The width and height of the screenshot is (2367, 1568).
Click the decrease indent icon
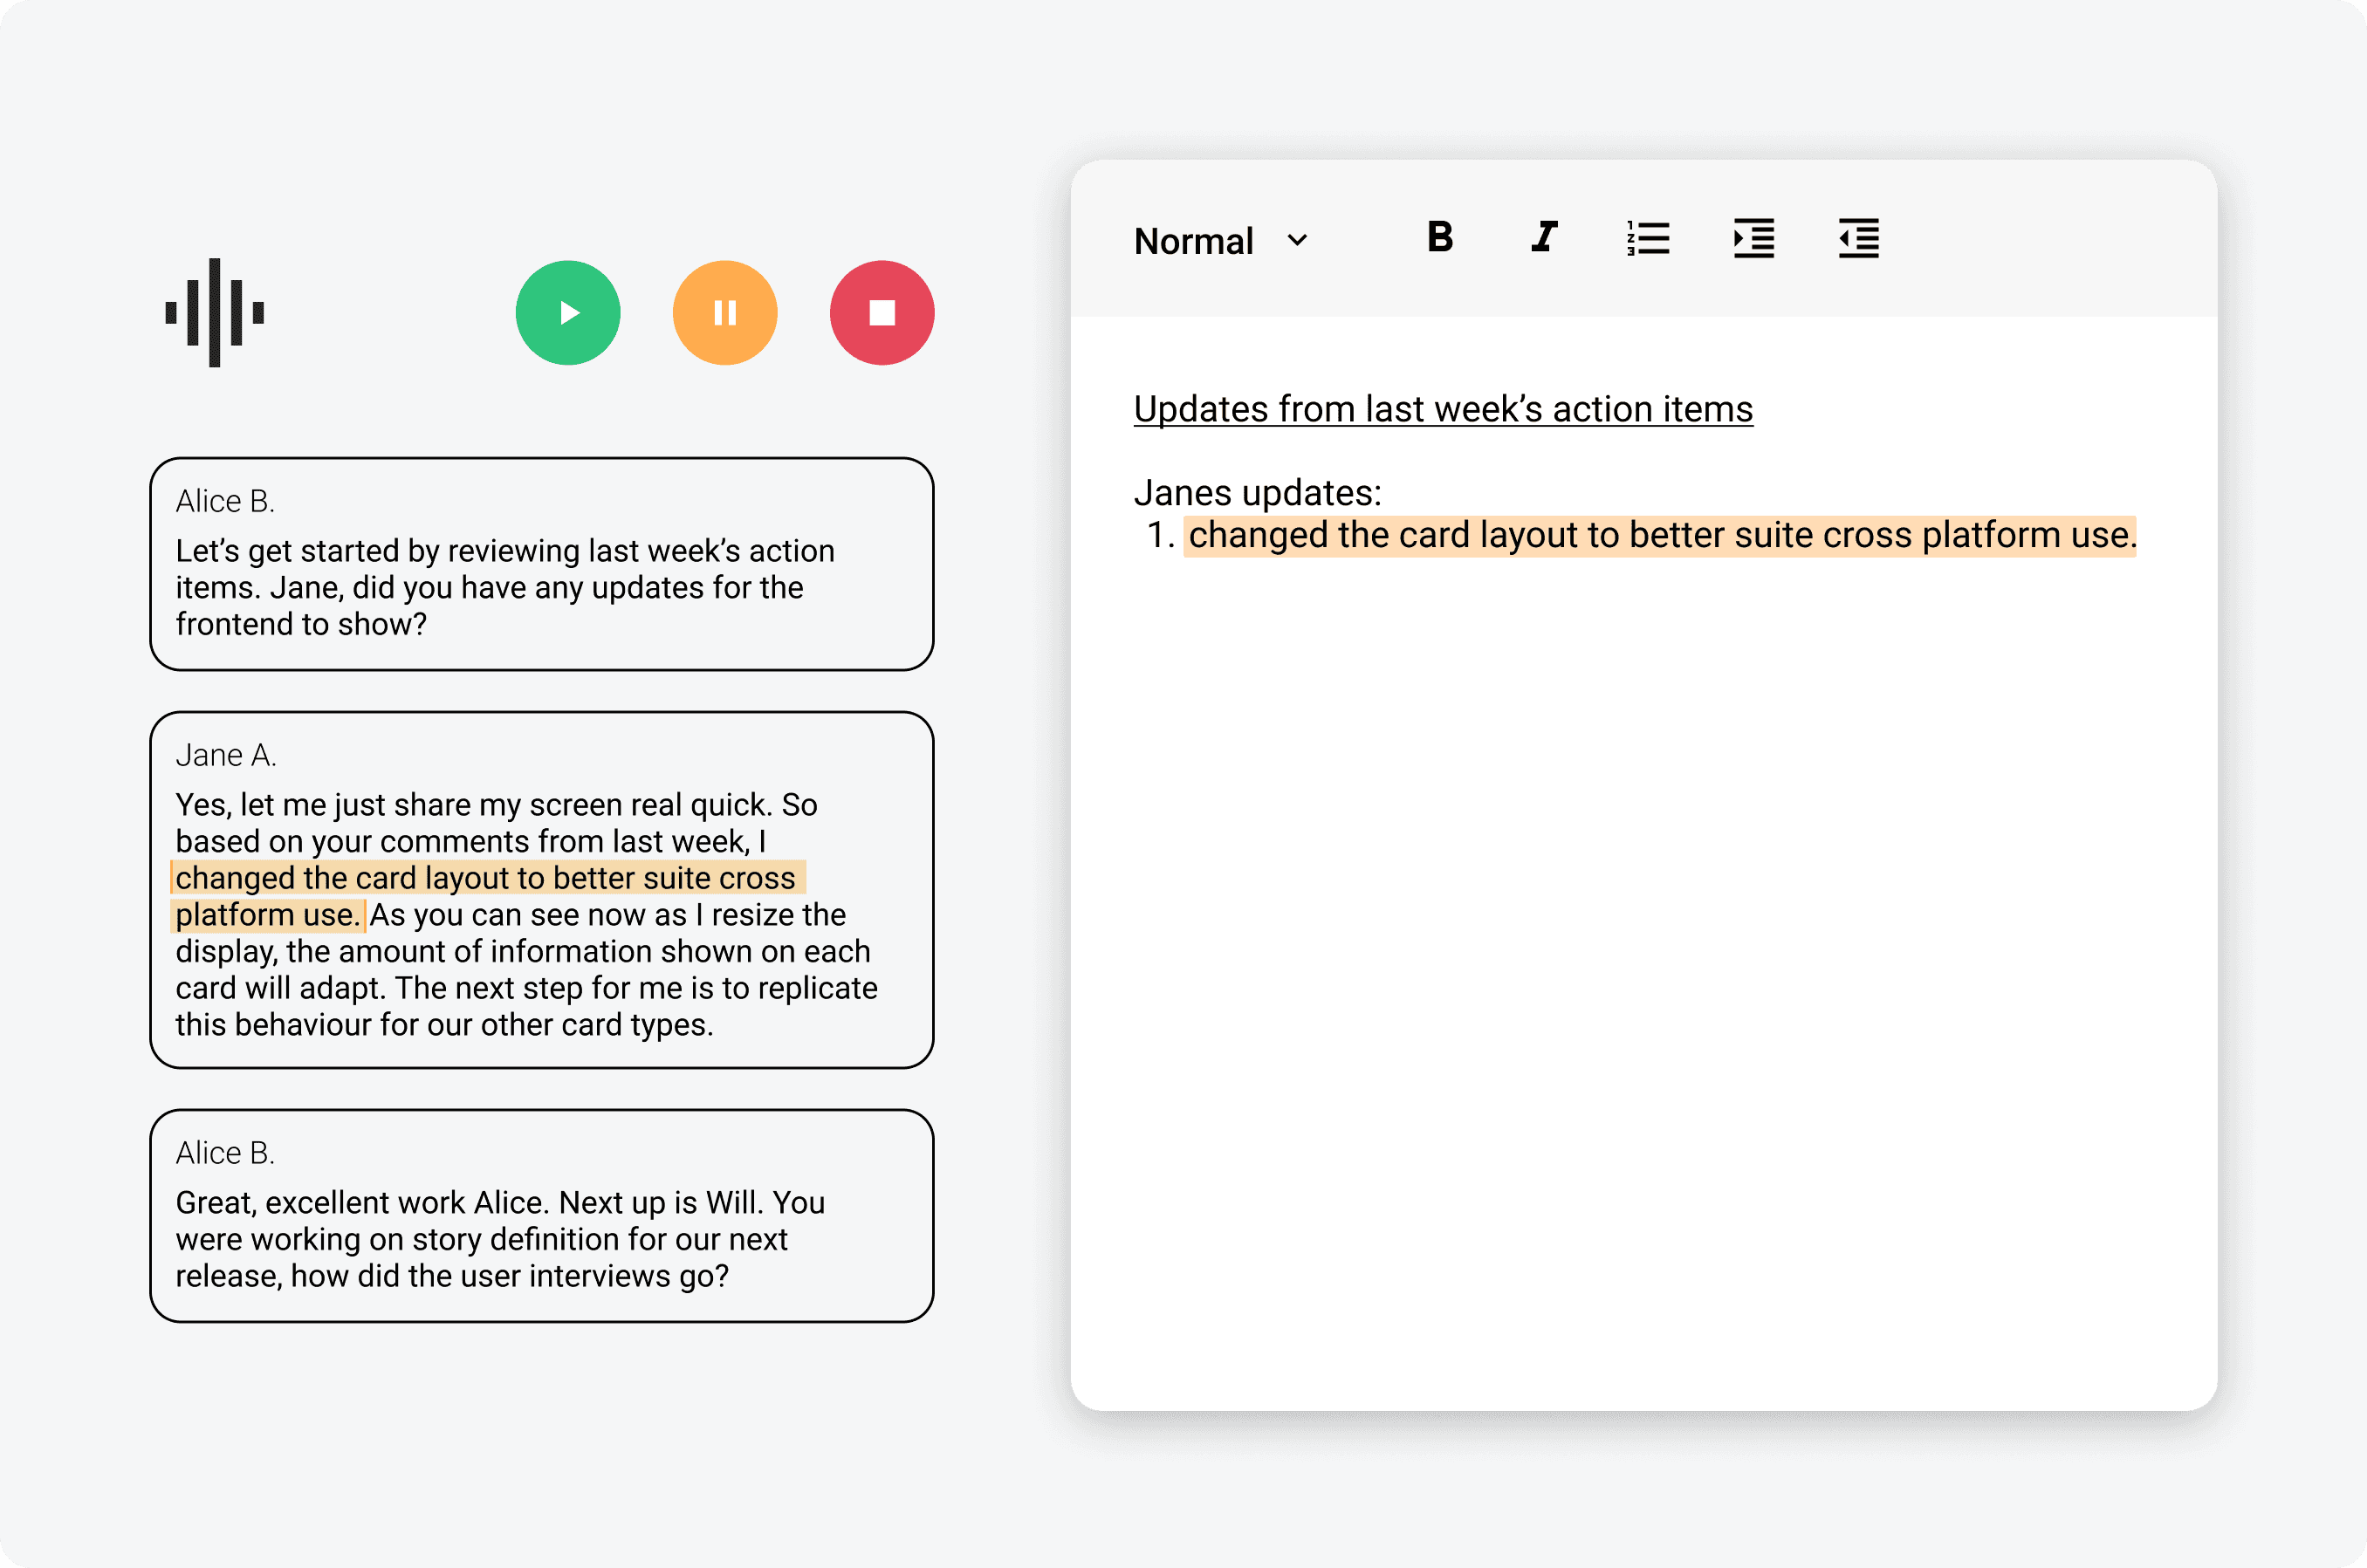pos(1859,236)
